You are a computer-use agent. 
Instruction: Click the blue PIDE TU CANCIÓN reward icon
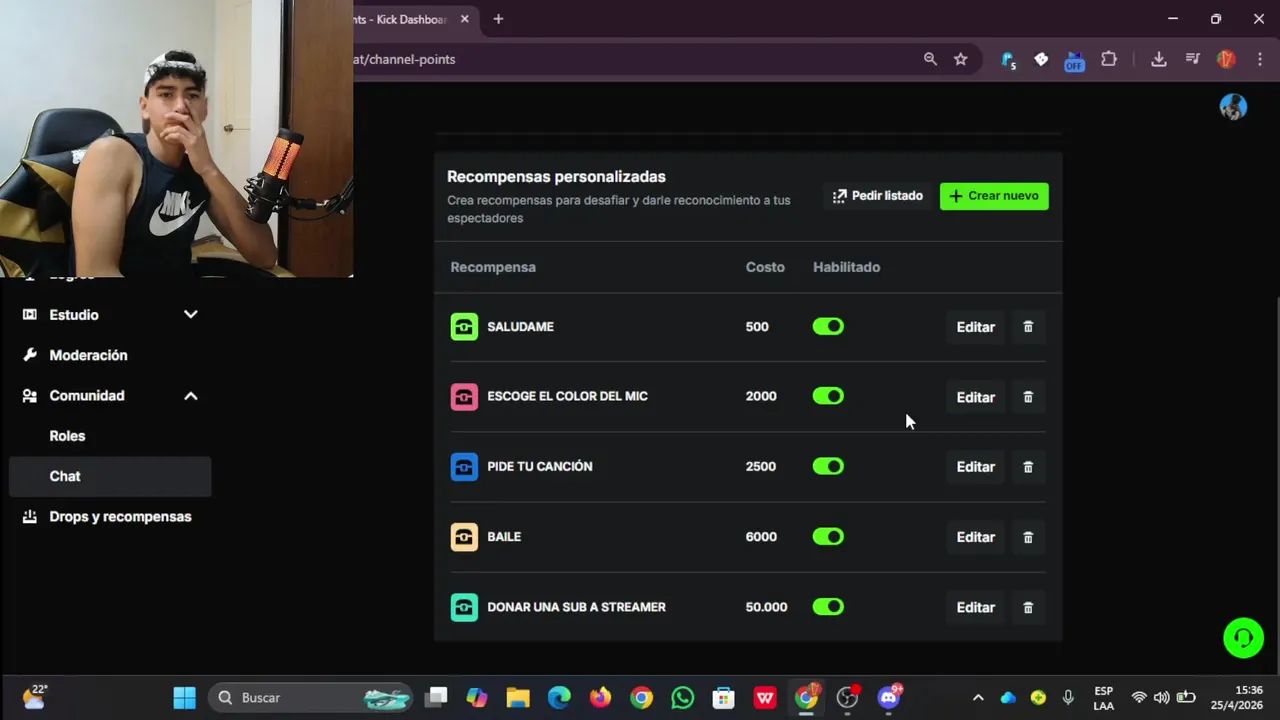click(x=464, y=467)
